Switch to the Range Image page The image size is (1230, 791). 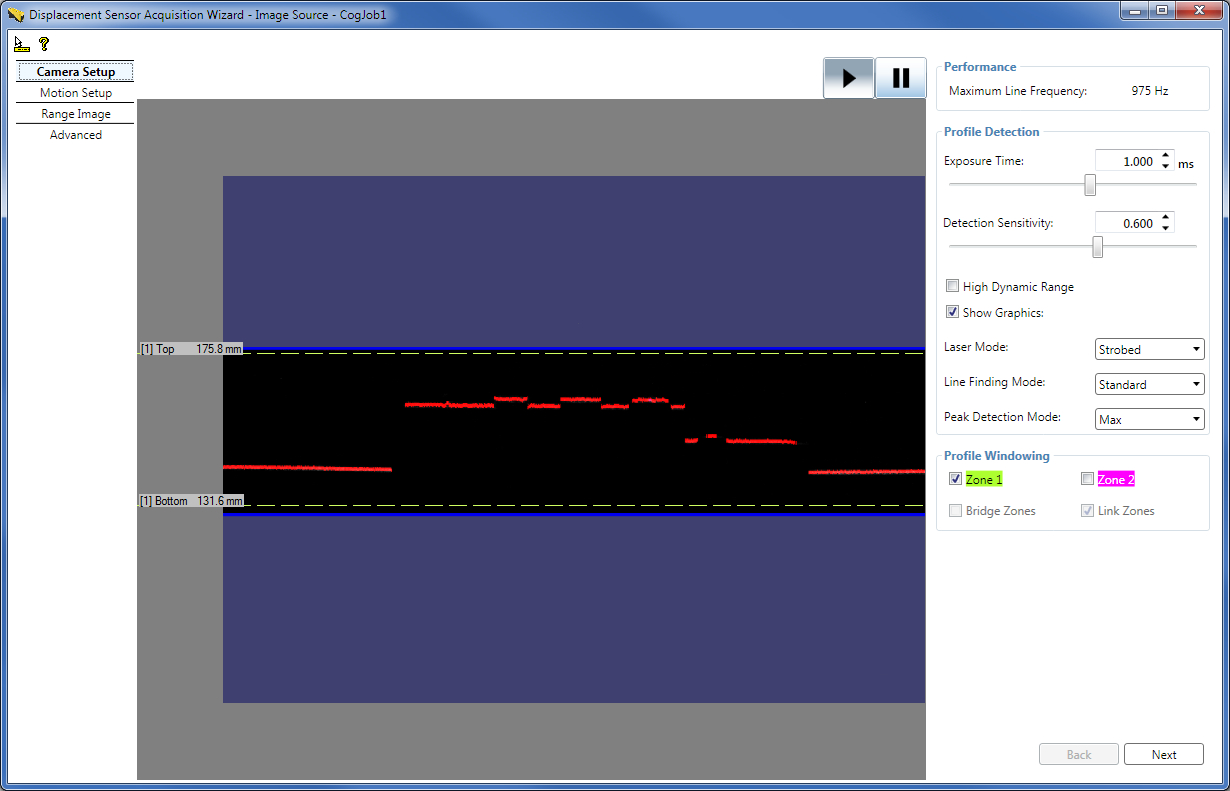point(75,113)
